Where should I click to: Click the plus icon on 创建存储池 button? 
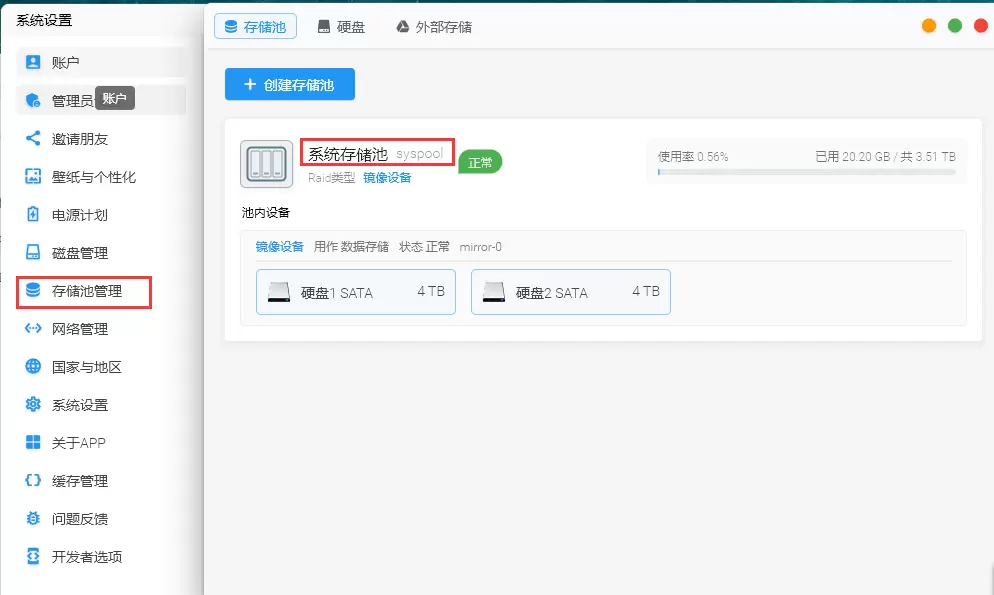250,84
